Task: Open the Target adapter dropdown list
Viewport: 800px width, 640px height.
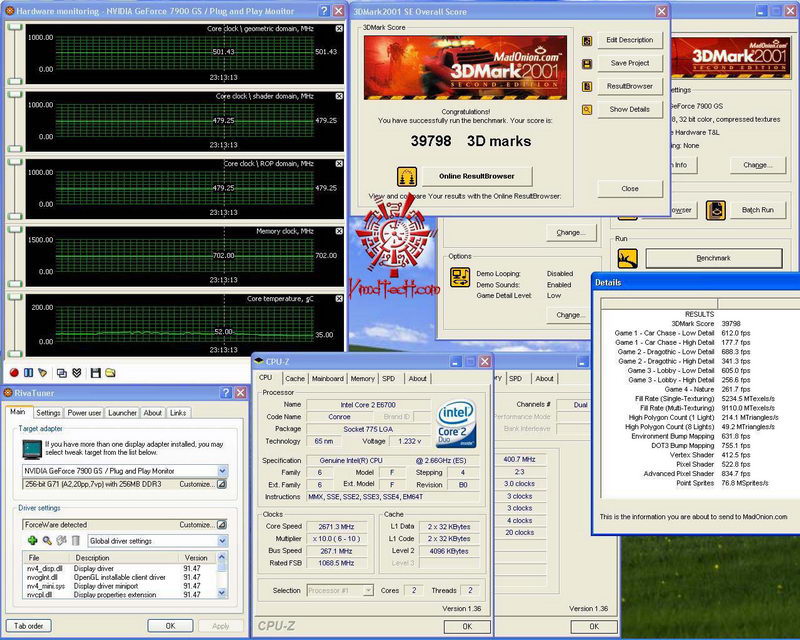Action: (221, 470)
